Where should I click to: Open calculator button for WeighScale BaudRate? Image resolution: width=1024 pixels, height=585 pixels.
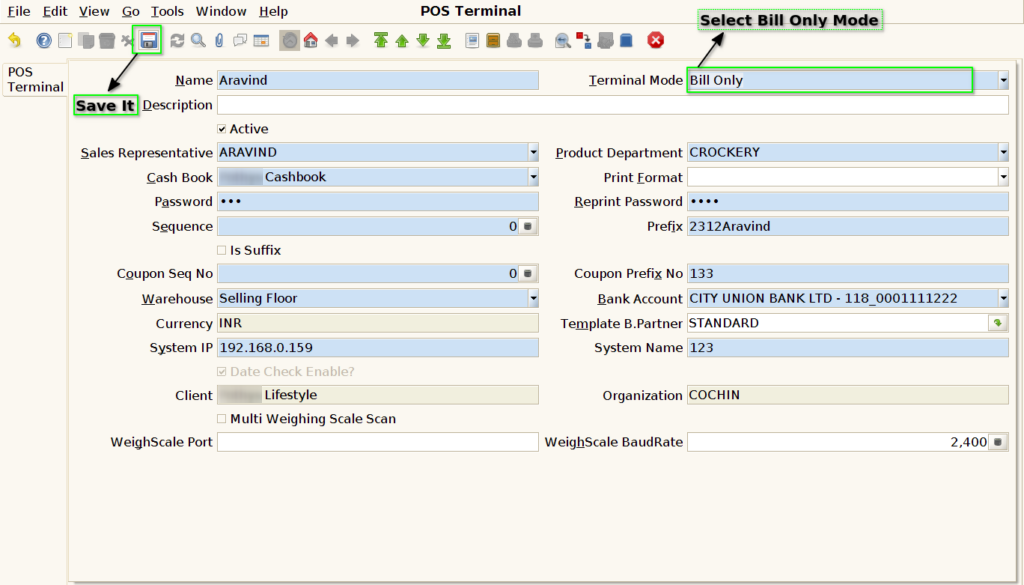[997, 442]
